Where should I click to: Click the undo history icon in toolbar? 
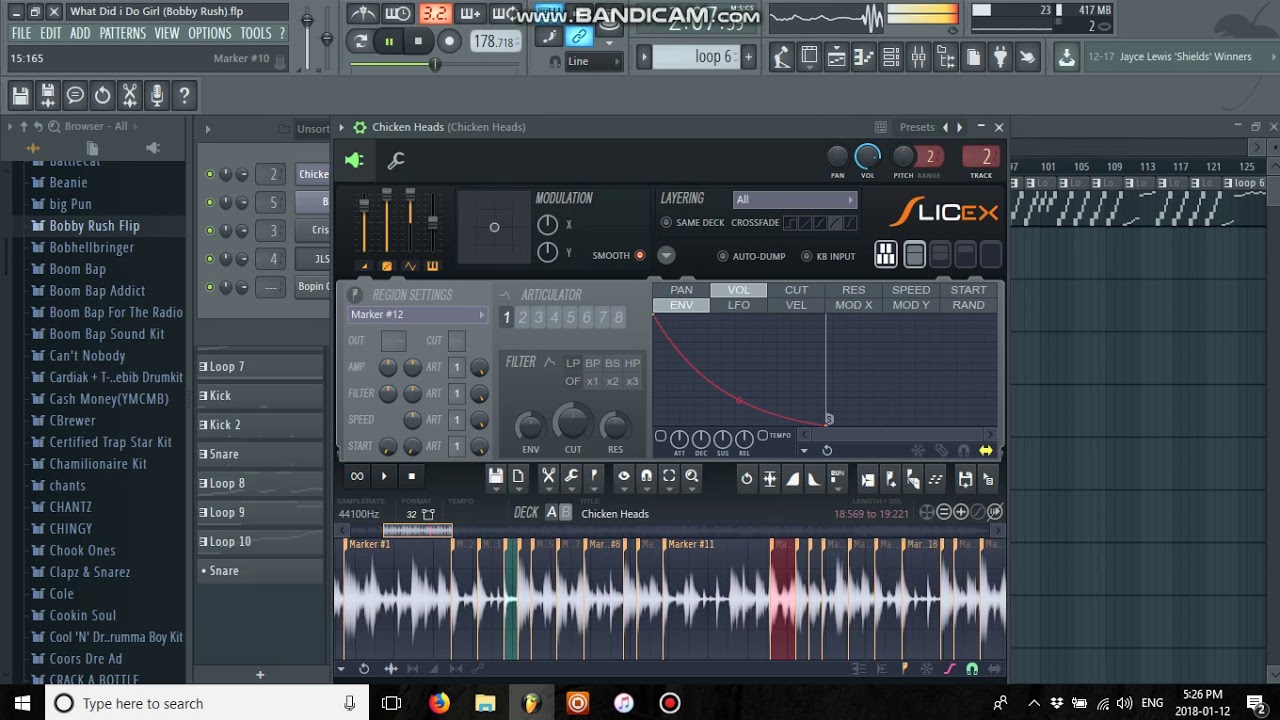102,96
